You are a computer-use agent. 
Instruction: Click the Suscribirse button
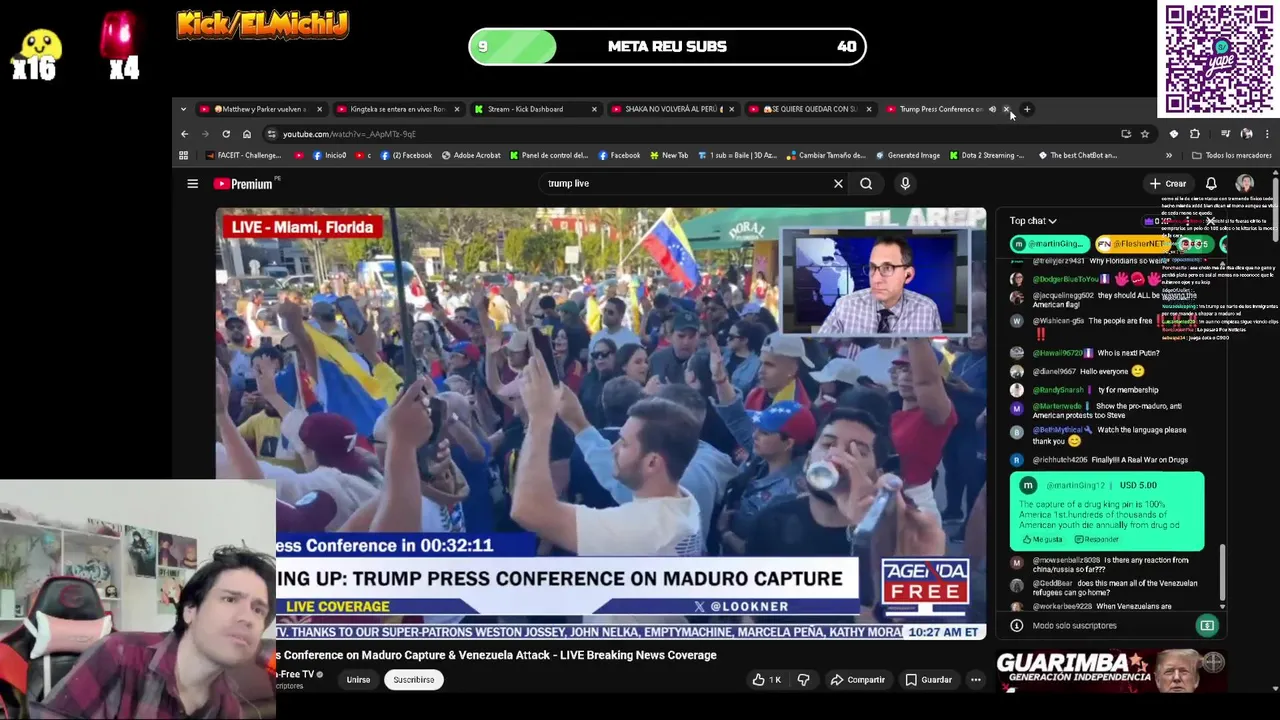coord(413,680)
